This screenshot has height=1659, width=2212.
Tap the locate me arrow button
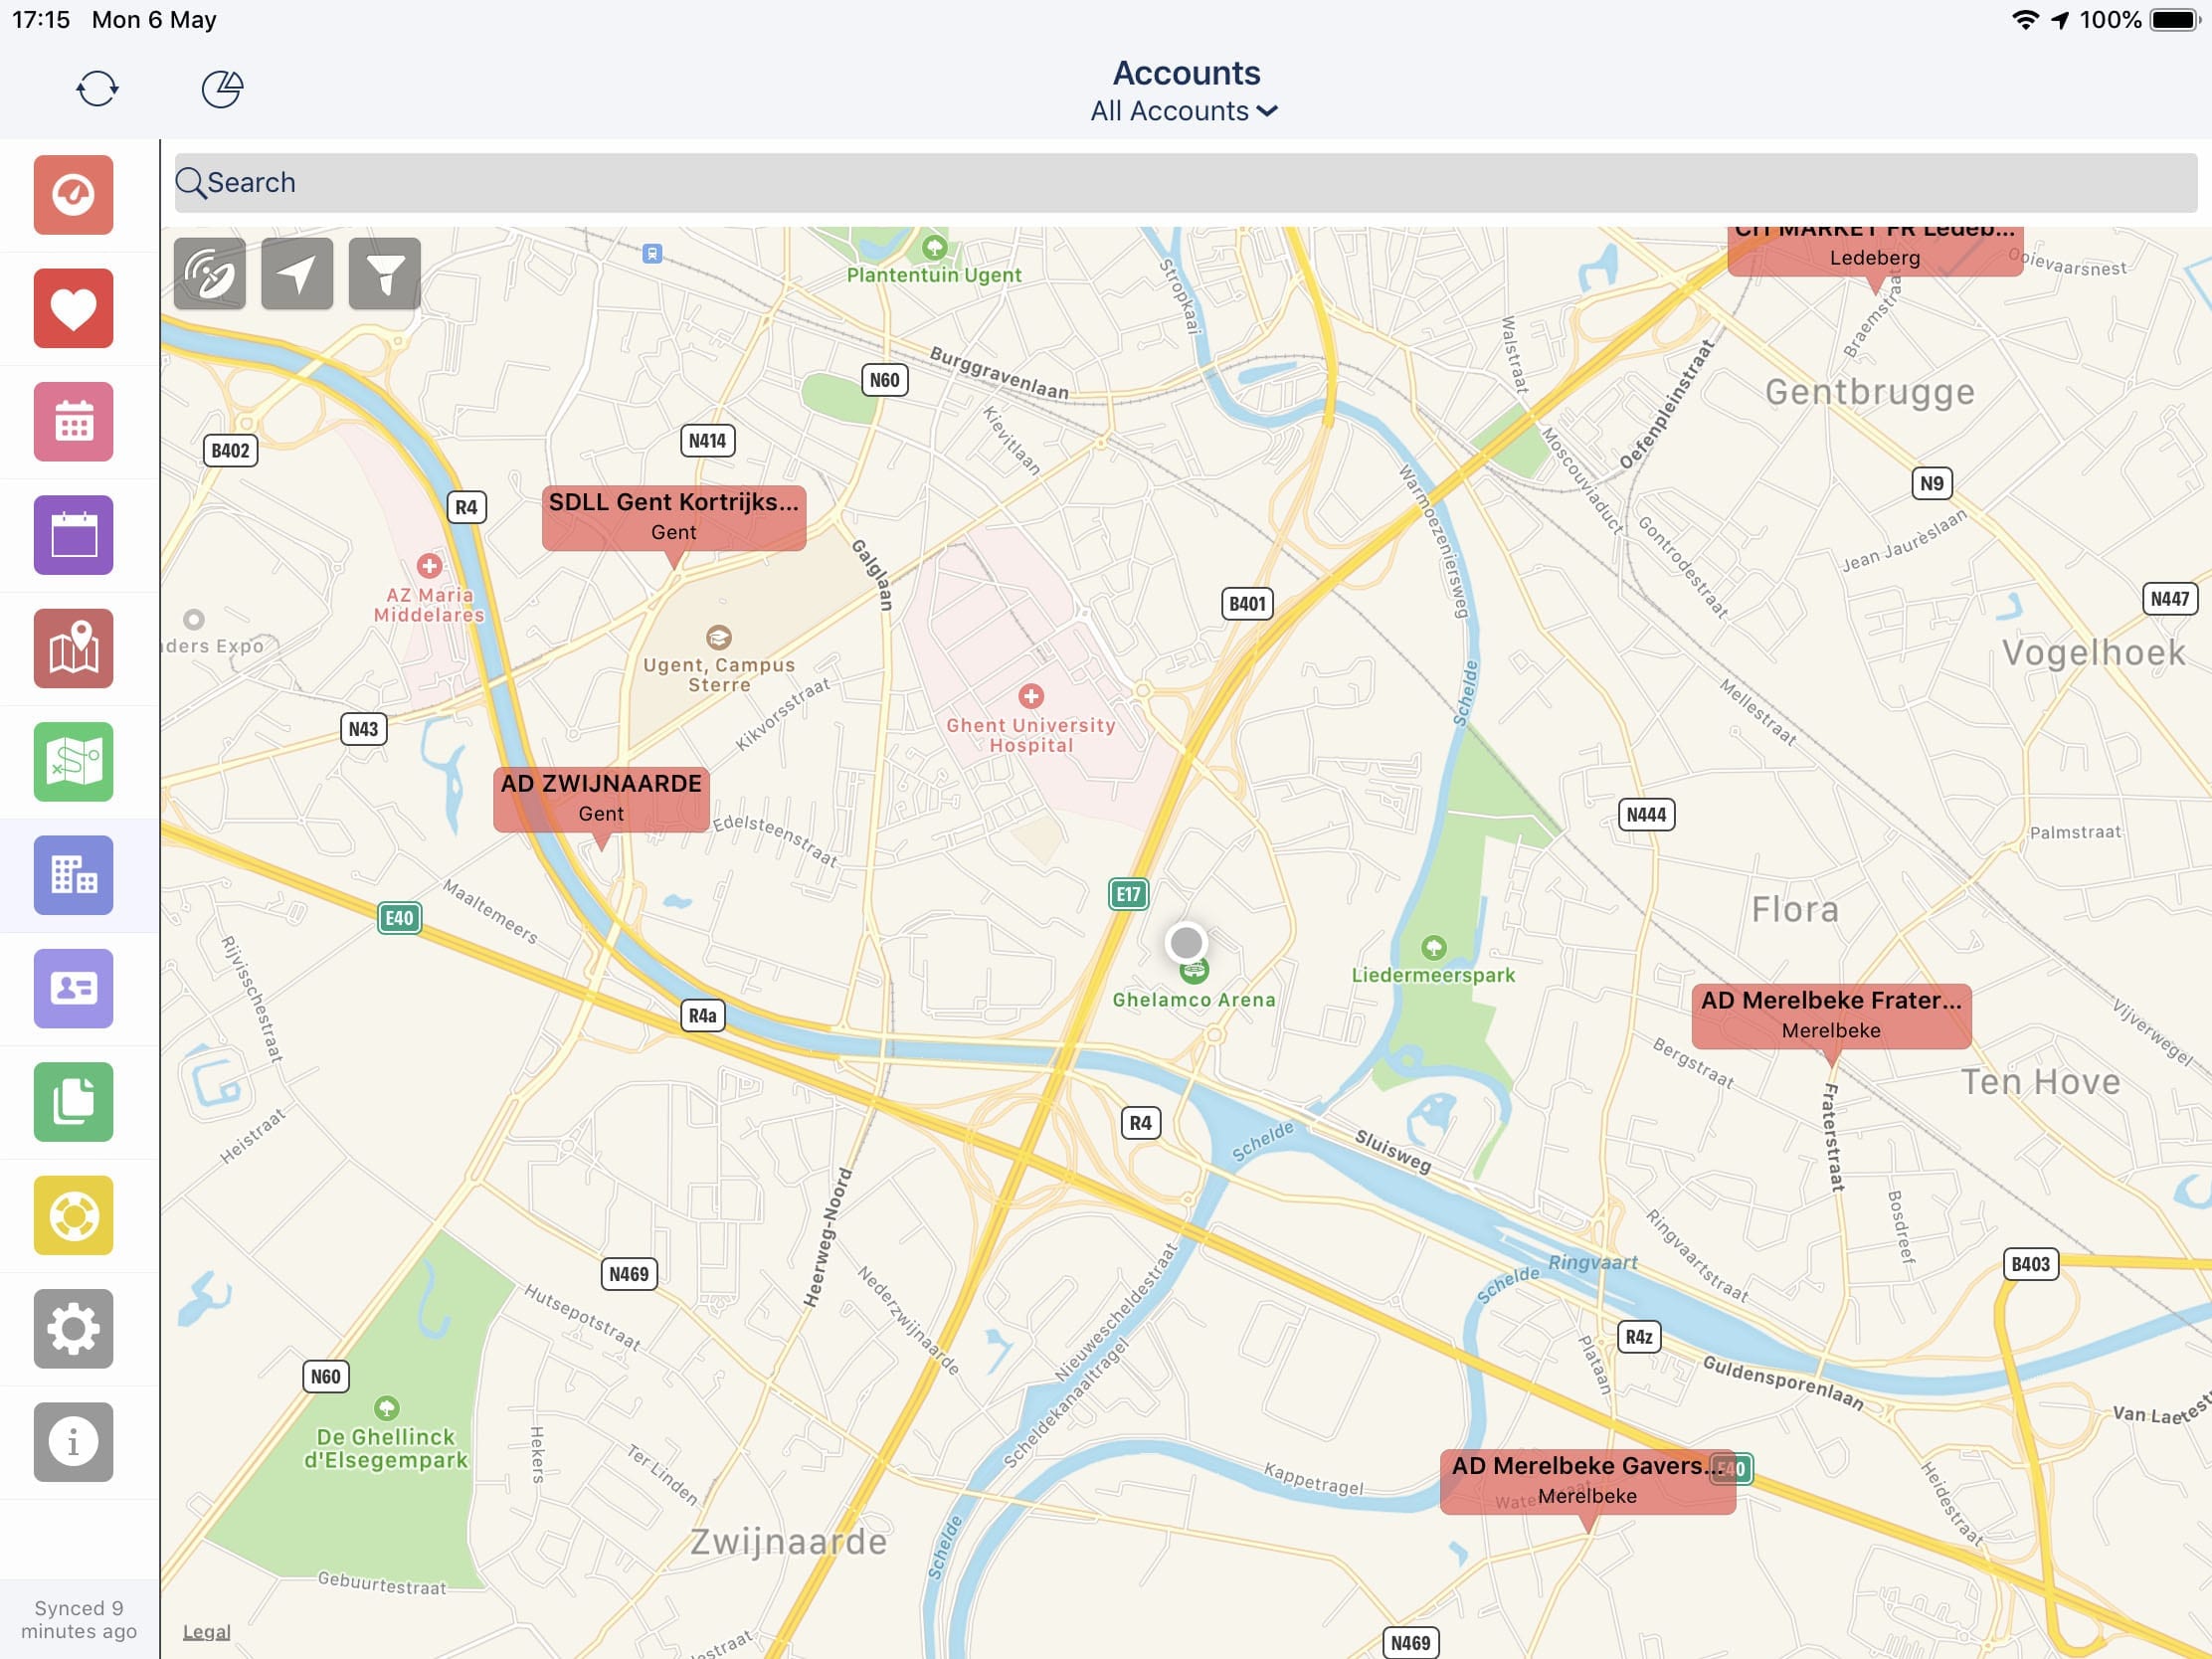point(297,274)
